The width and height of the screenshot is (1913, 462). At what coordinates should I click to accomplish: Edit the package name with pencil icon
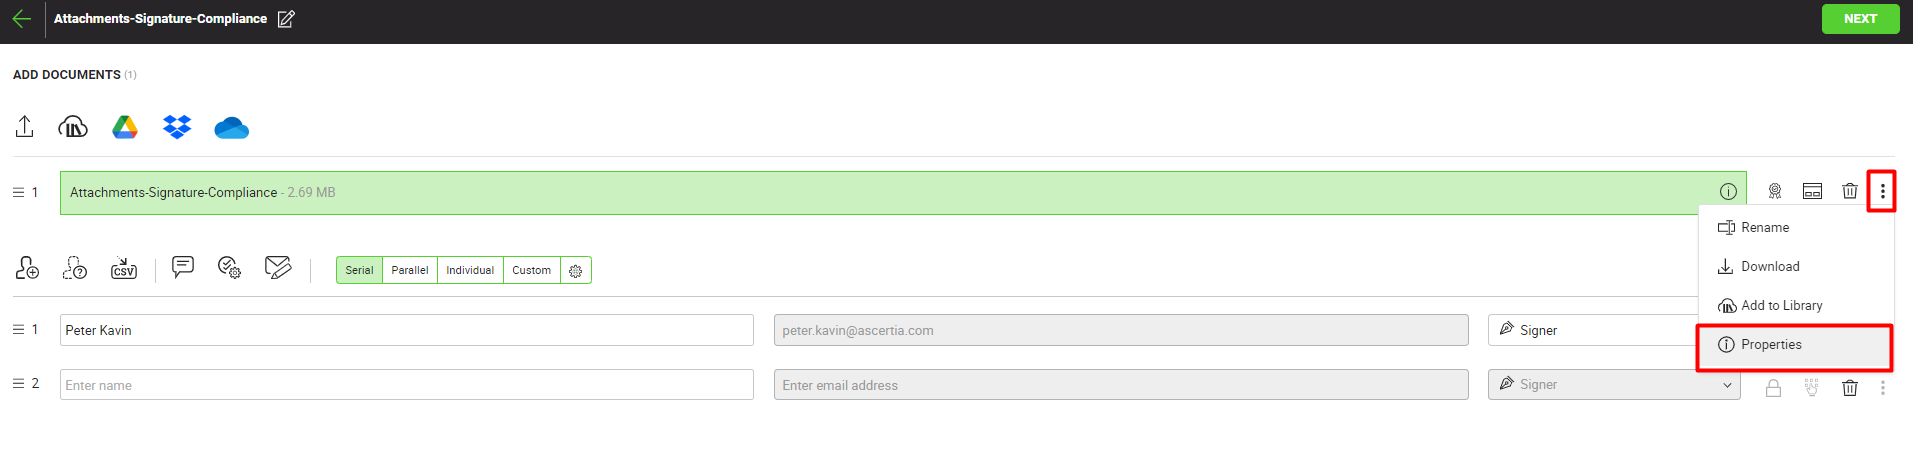point(286,19)
